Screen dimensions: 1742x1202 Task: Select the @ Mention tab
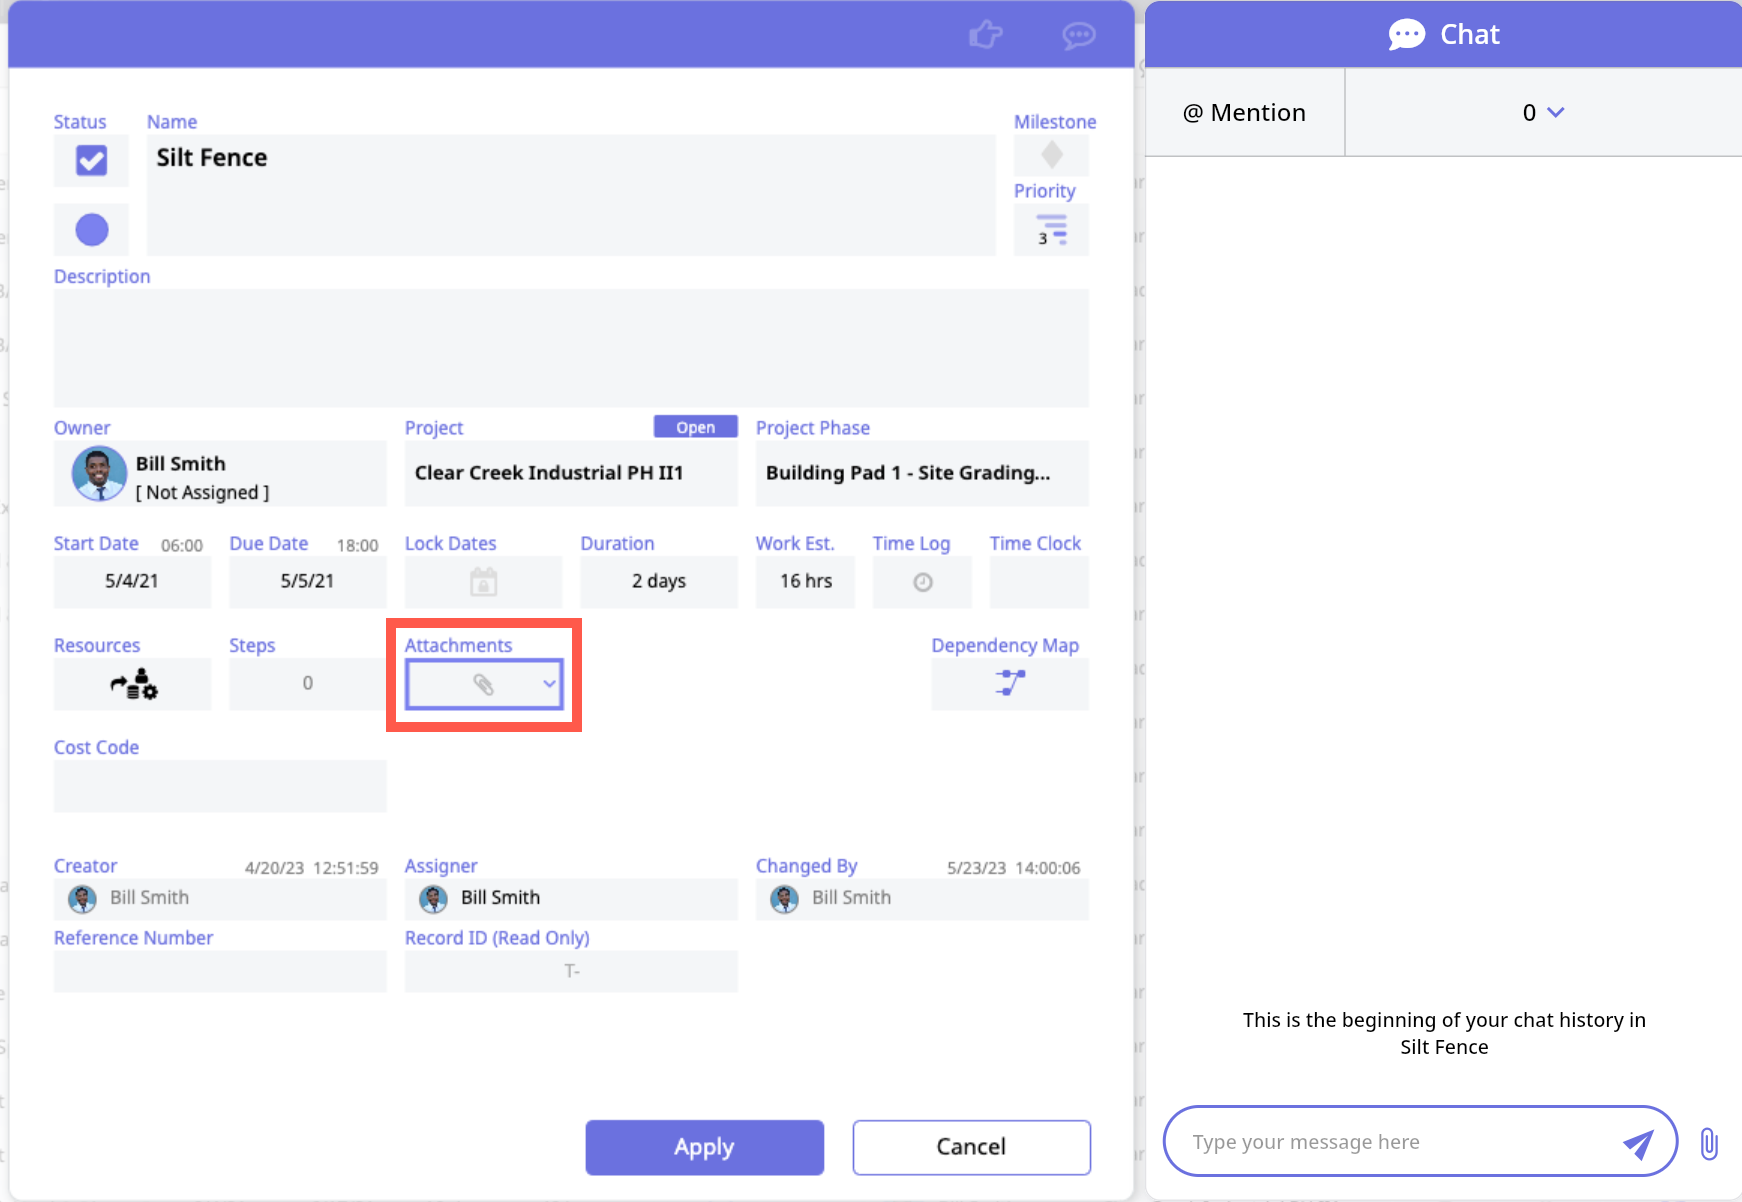1244,112
